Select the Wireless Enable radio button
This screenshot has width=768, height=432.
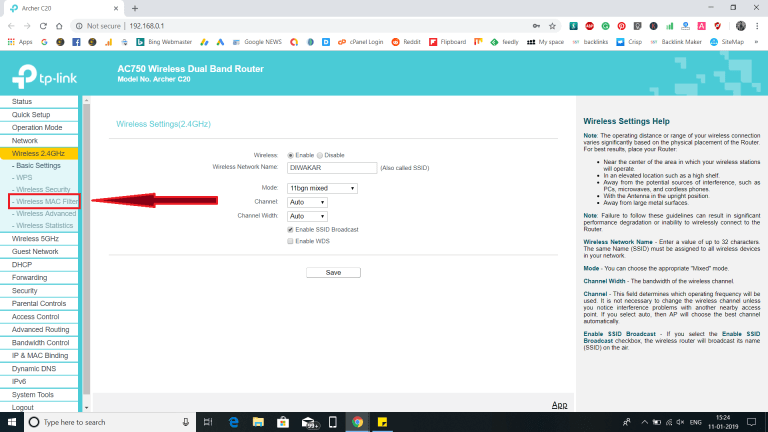tap(291, 155)
